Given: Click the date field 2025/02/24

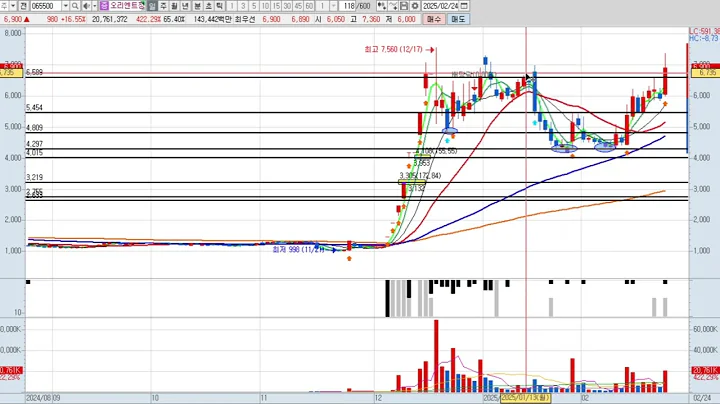Looking at the screenshot, I should coord(440,6).
